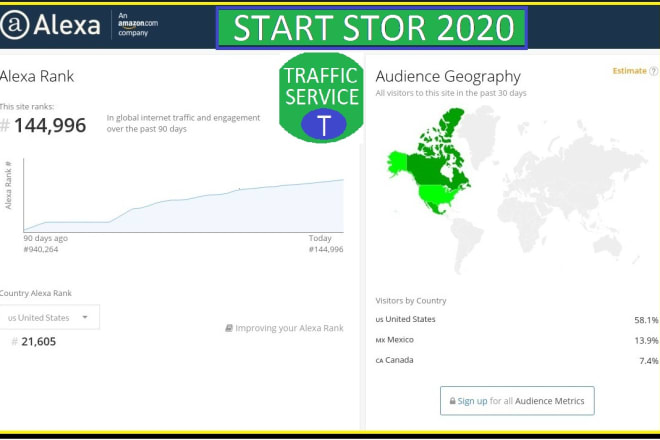Viewport: 660px width, 440px height.
Task: Click the Audience Geography heading
Action: [448, 77]
